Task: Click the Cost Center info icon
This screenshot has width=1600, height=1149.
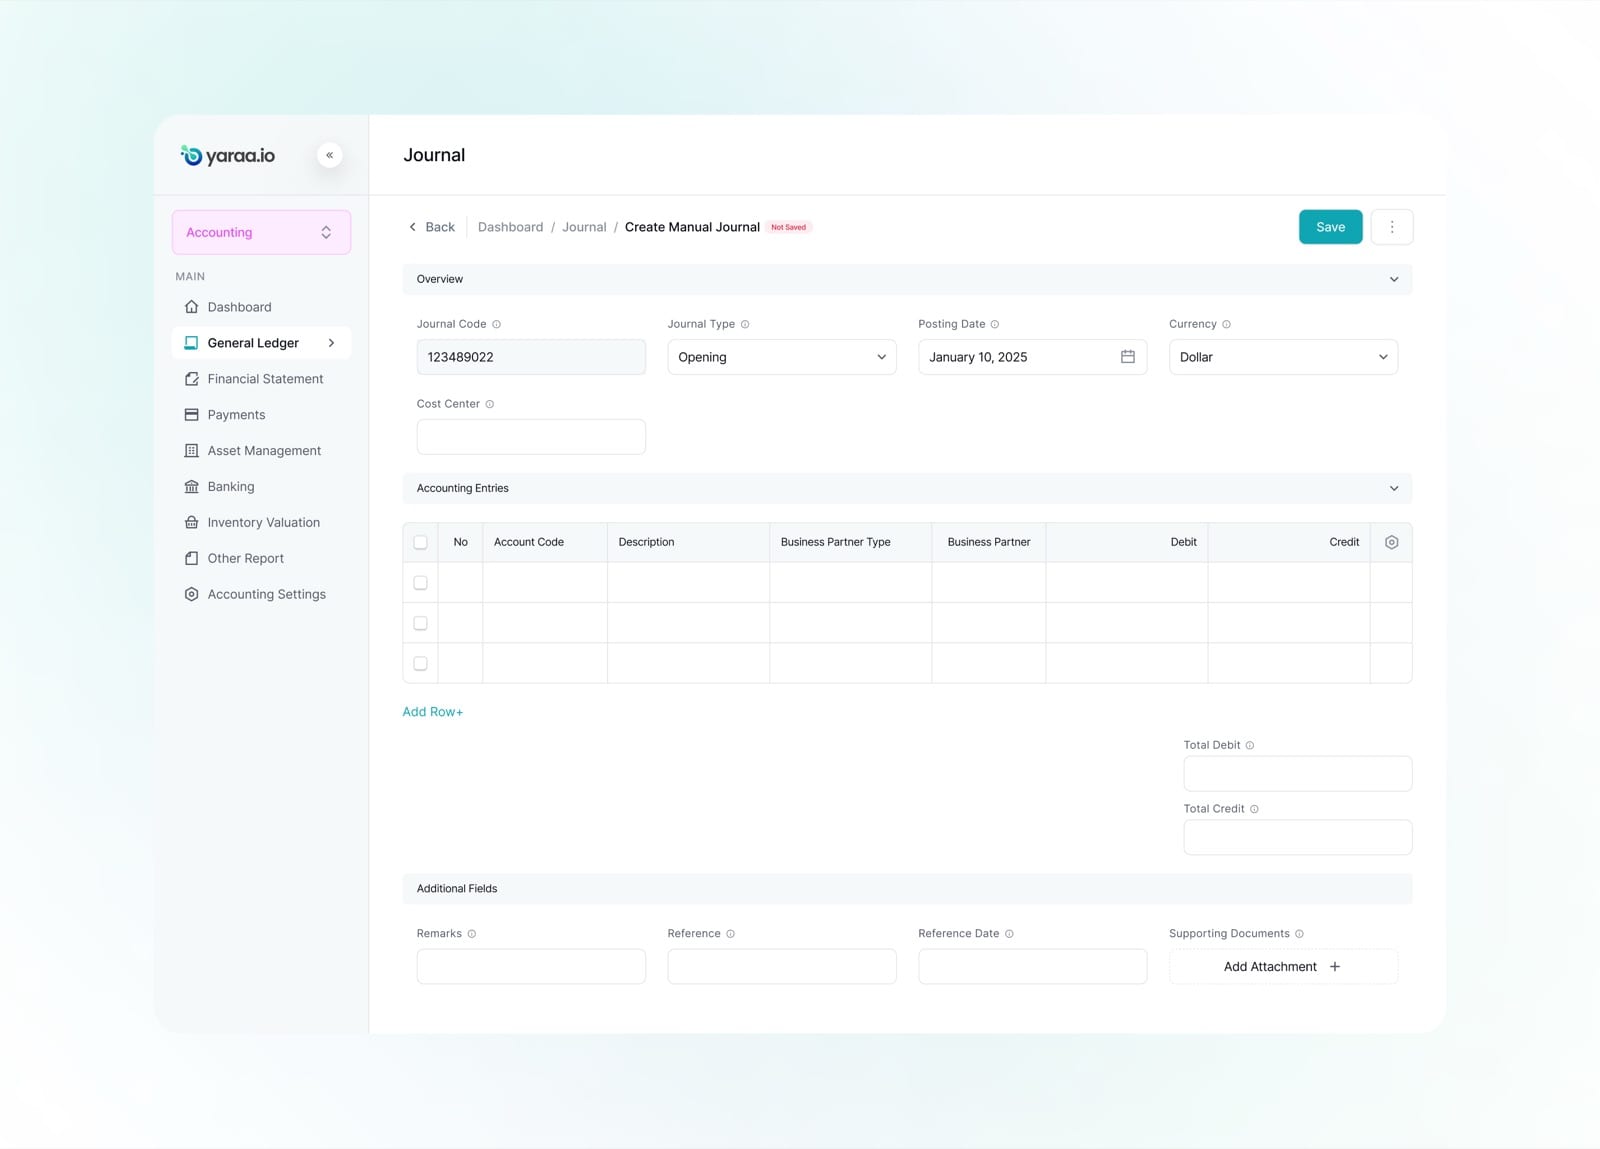Action: (490, 404)
